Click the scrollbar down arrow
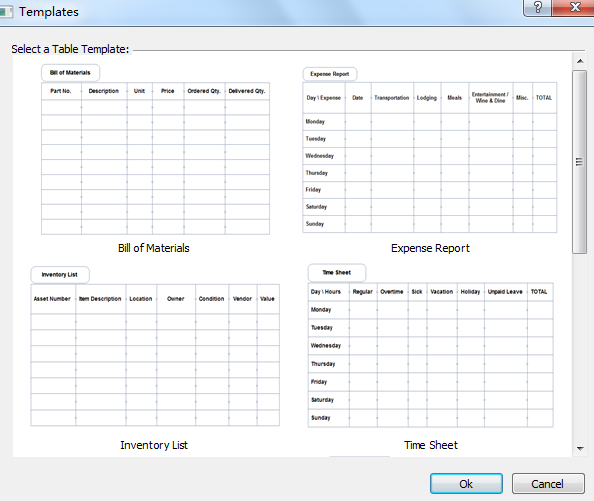The image size is (594, 501). (580, 448)
